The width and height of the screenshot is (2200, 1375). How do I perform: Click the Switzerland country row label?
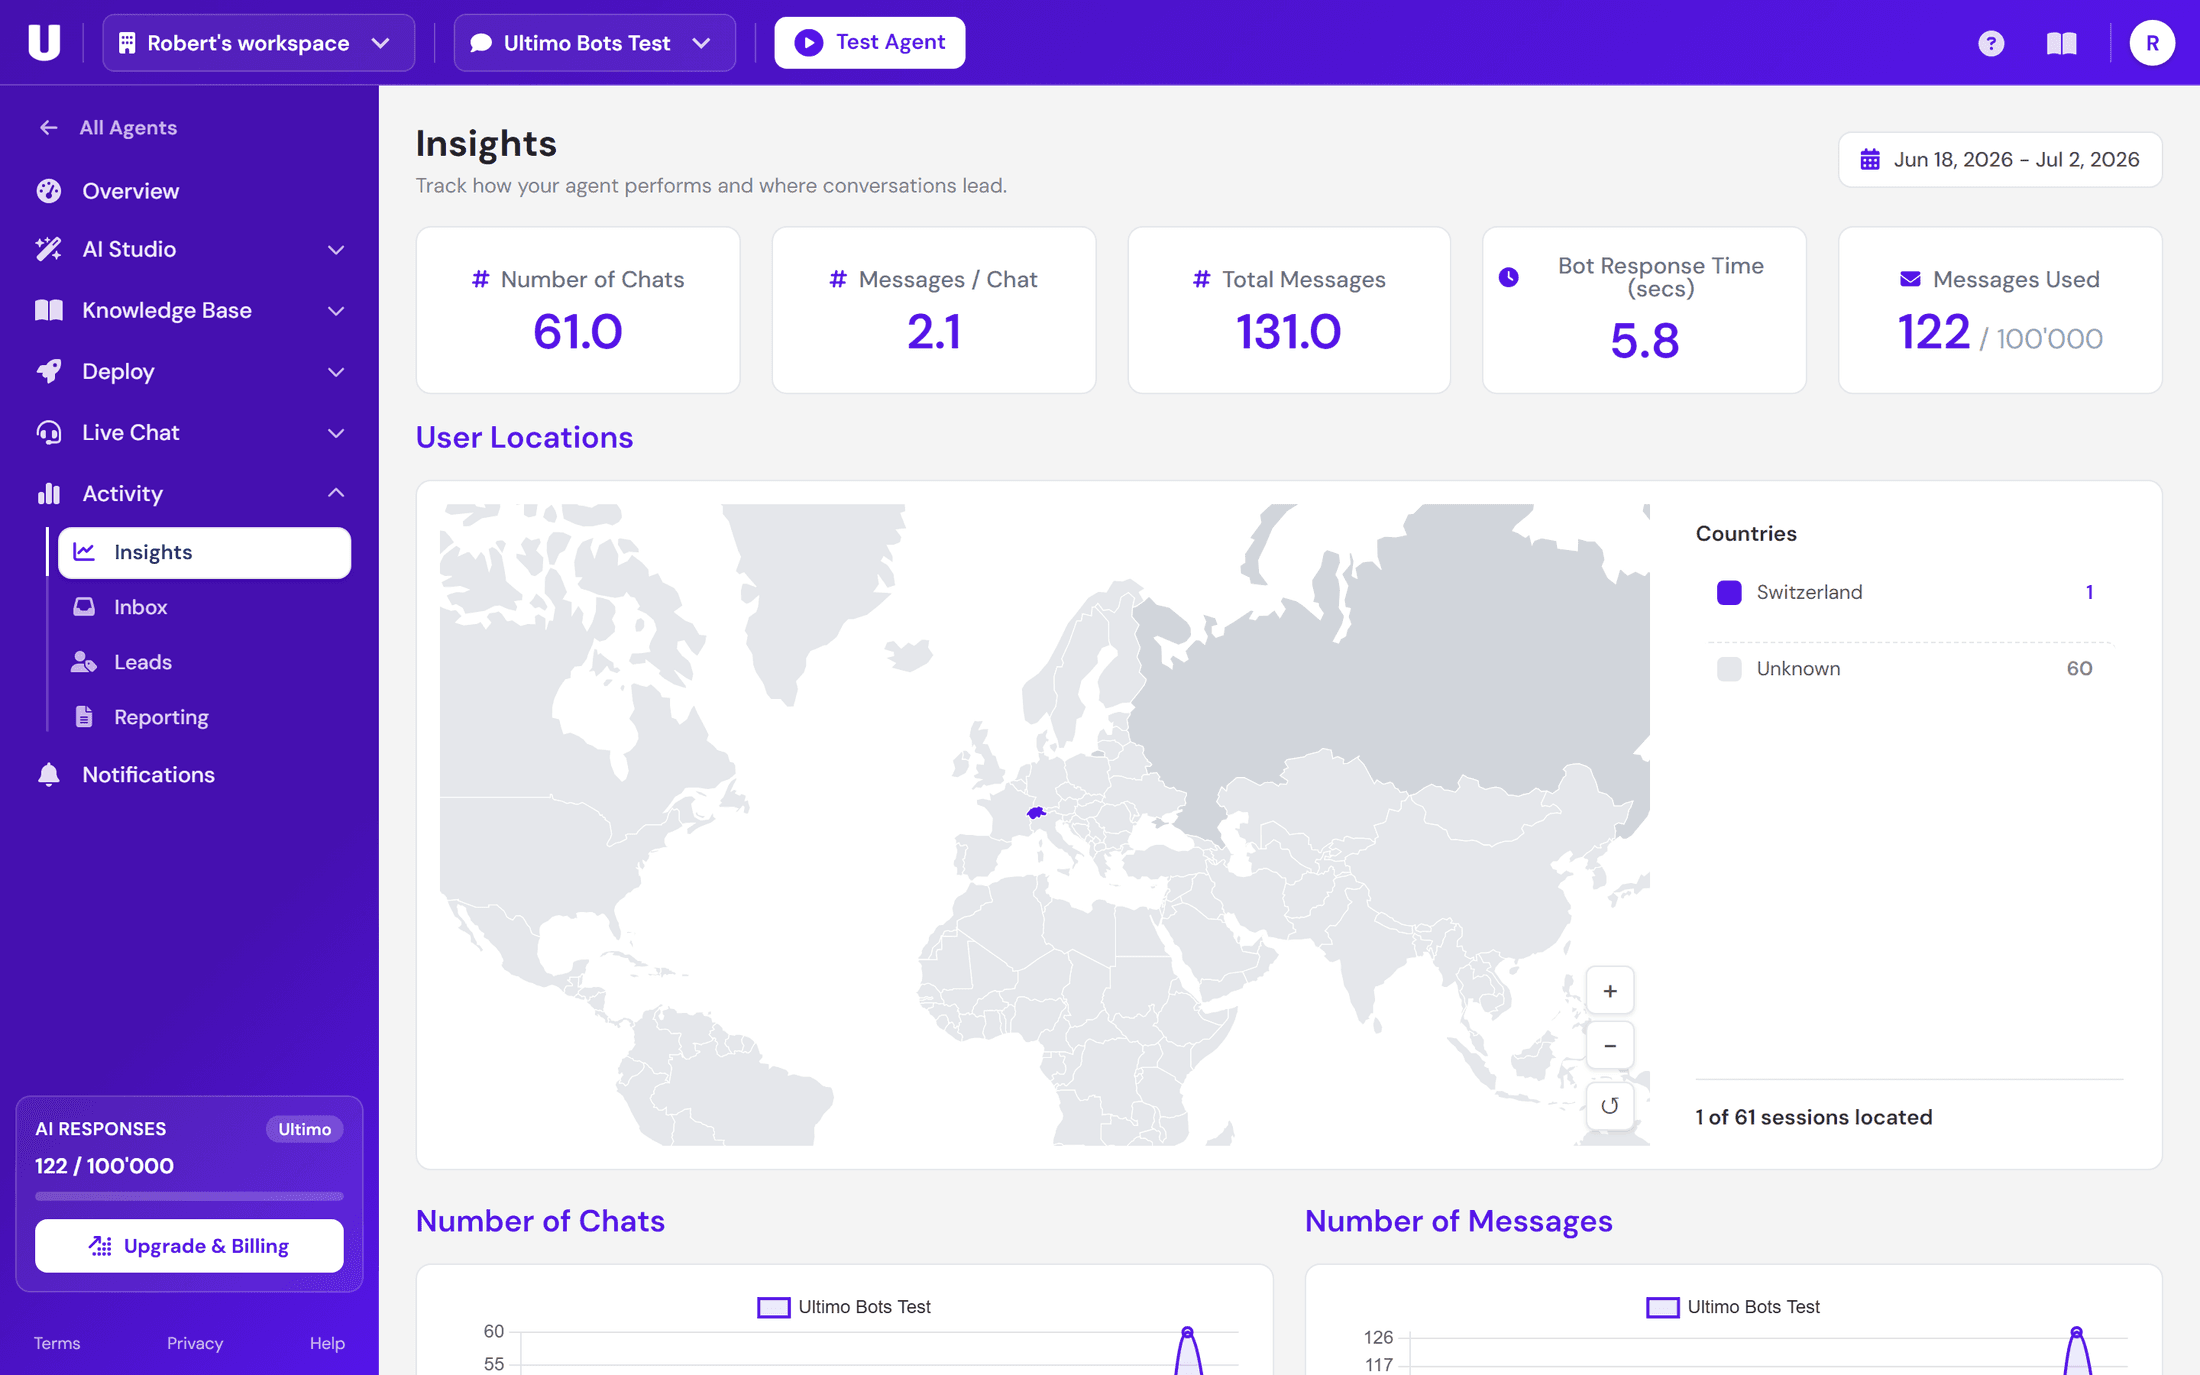(1809, 592)
